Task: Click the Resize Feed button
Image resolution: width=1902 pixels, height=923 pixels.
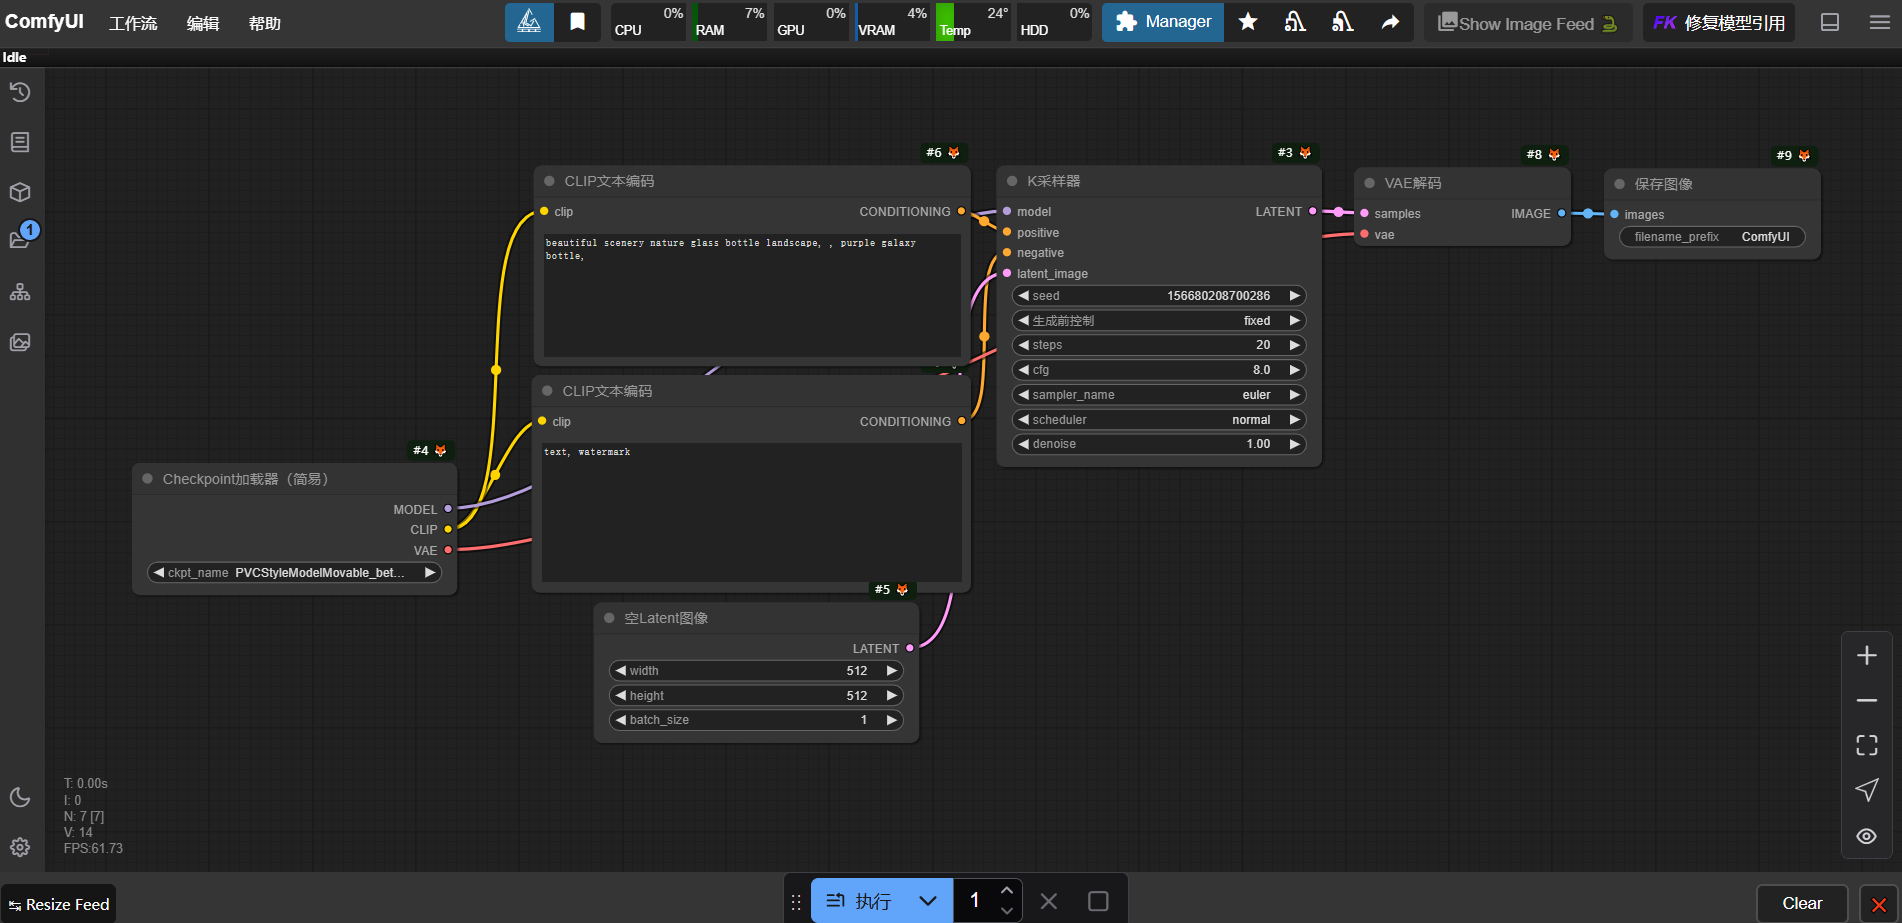Action: (x=58, y=904)
